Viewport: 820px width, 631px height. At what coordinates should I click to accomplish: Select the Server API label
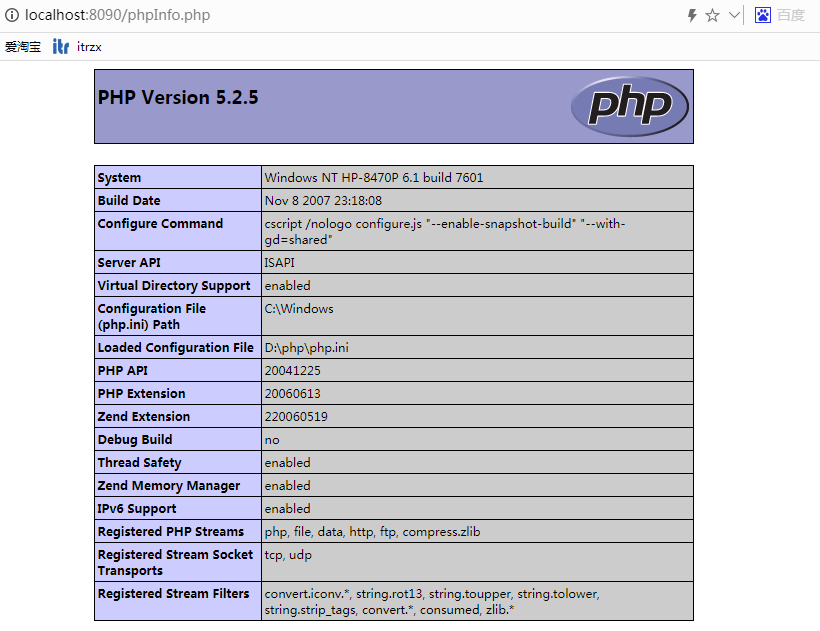pyautogui.click(x=129, y=262)
